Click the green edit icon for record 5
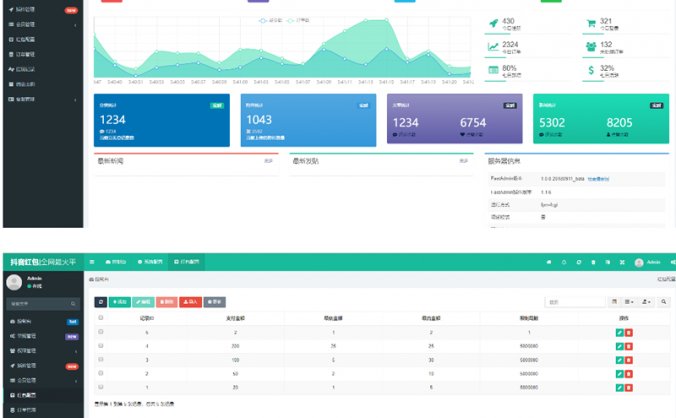676x418 pixels. tap(620, 331)
